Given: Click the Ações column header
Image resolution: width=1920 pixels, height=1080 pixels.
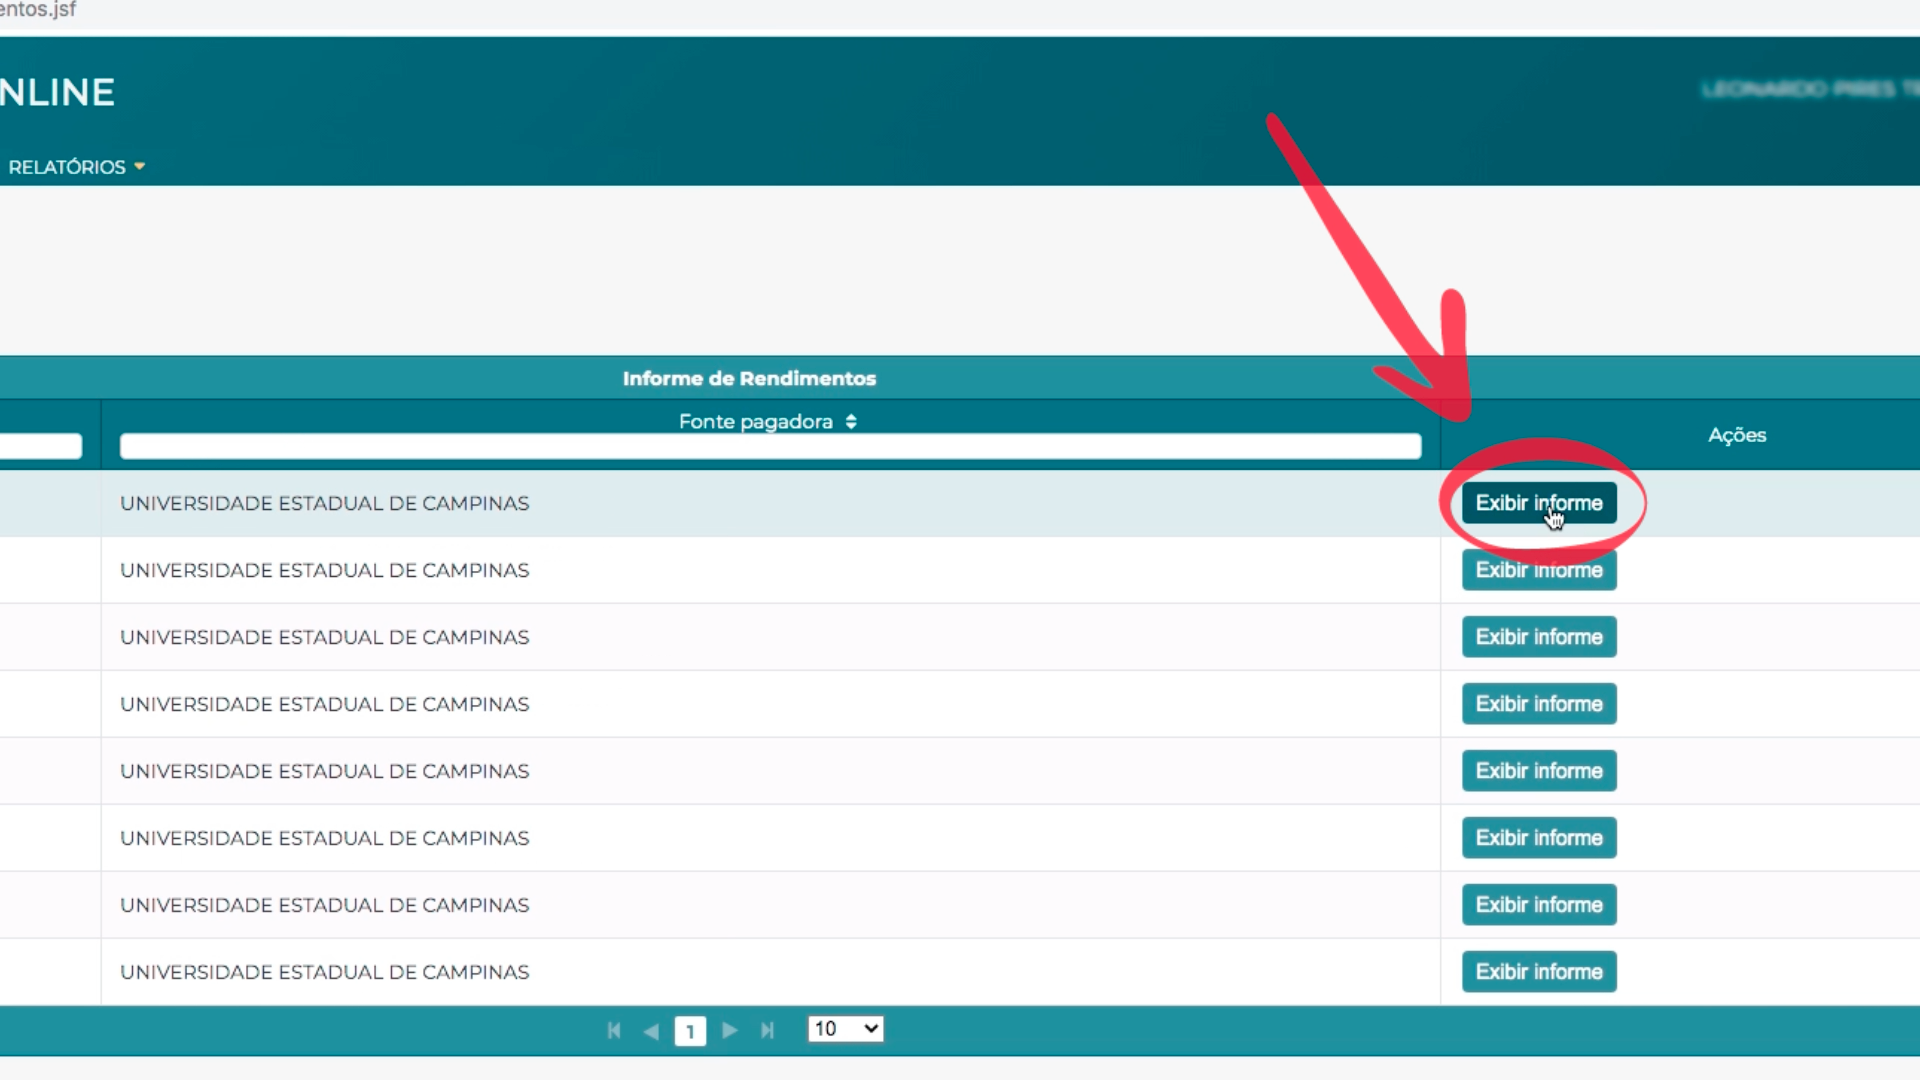Looking at the screenshot, I should (1737, 435).
